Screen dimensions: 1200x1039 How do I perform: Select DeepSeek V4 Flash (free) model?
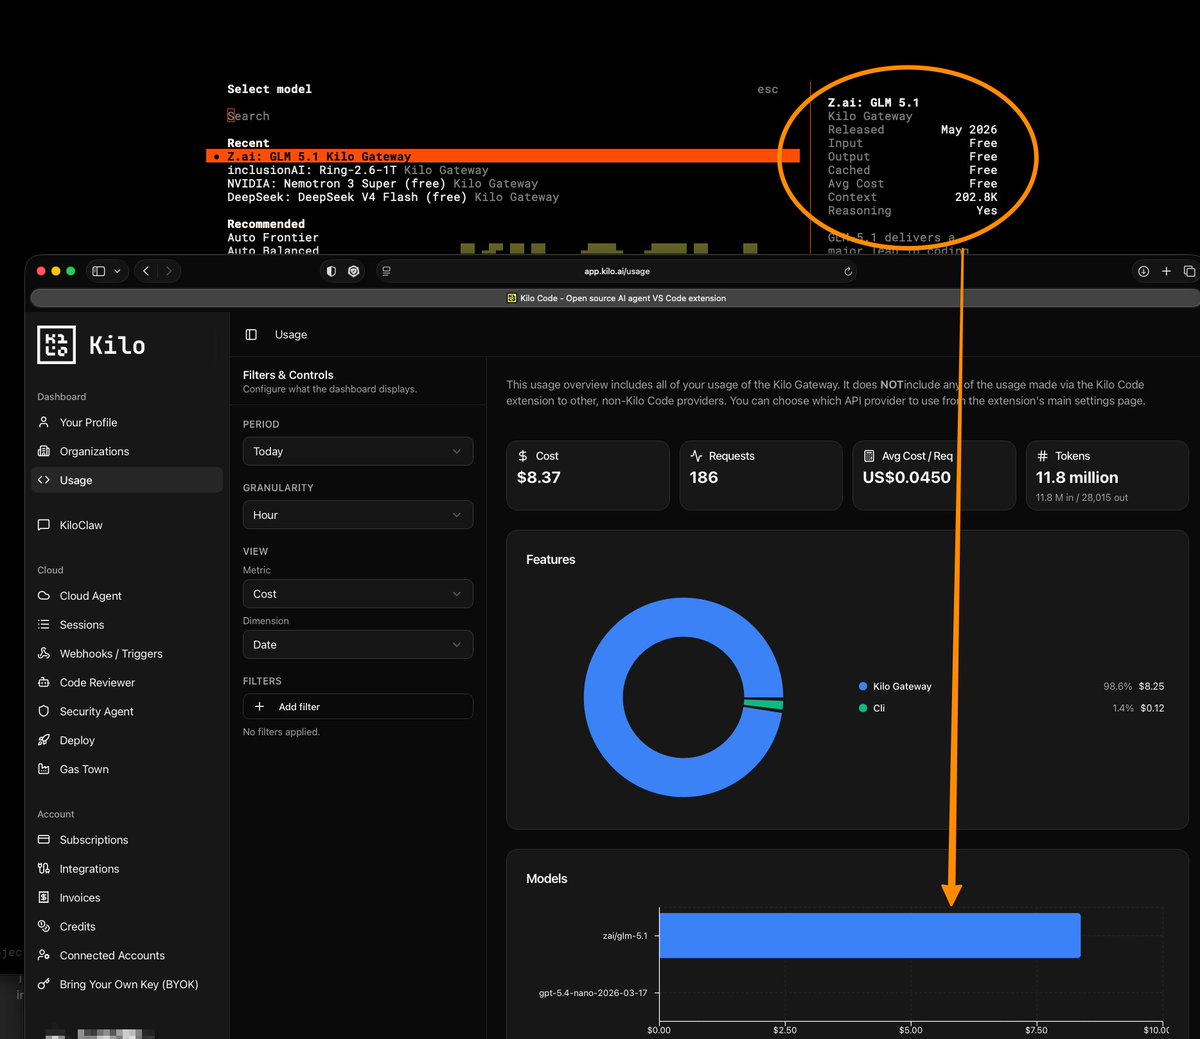point(393,197)
